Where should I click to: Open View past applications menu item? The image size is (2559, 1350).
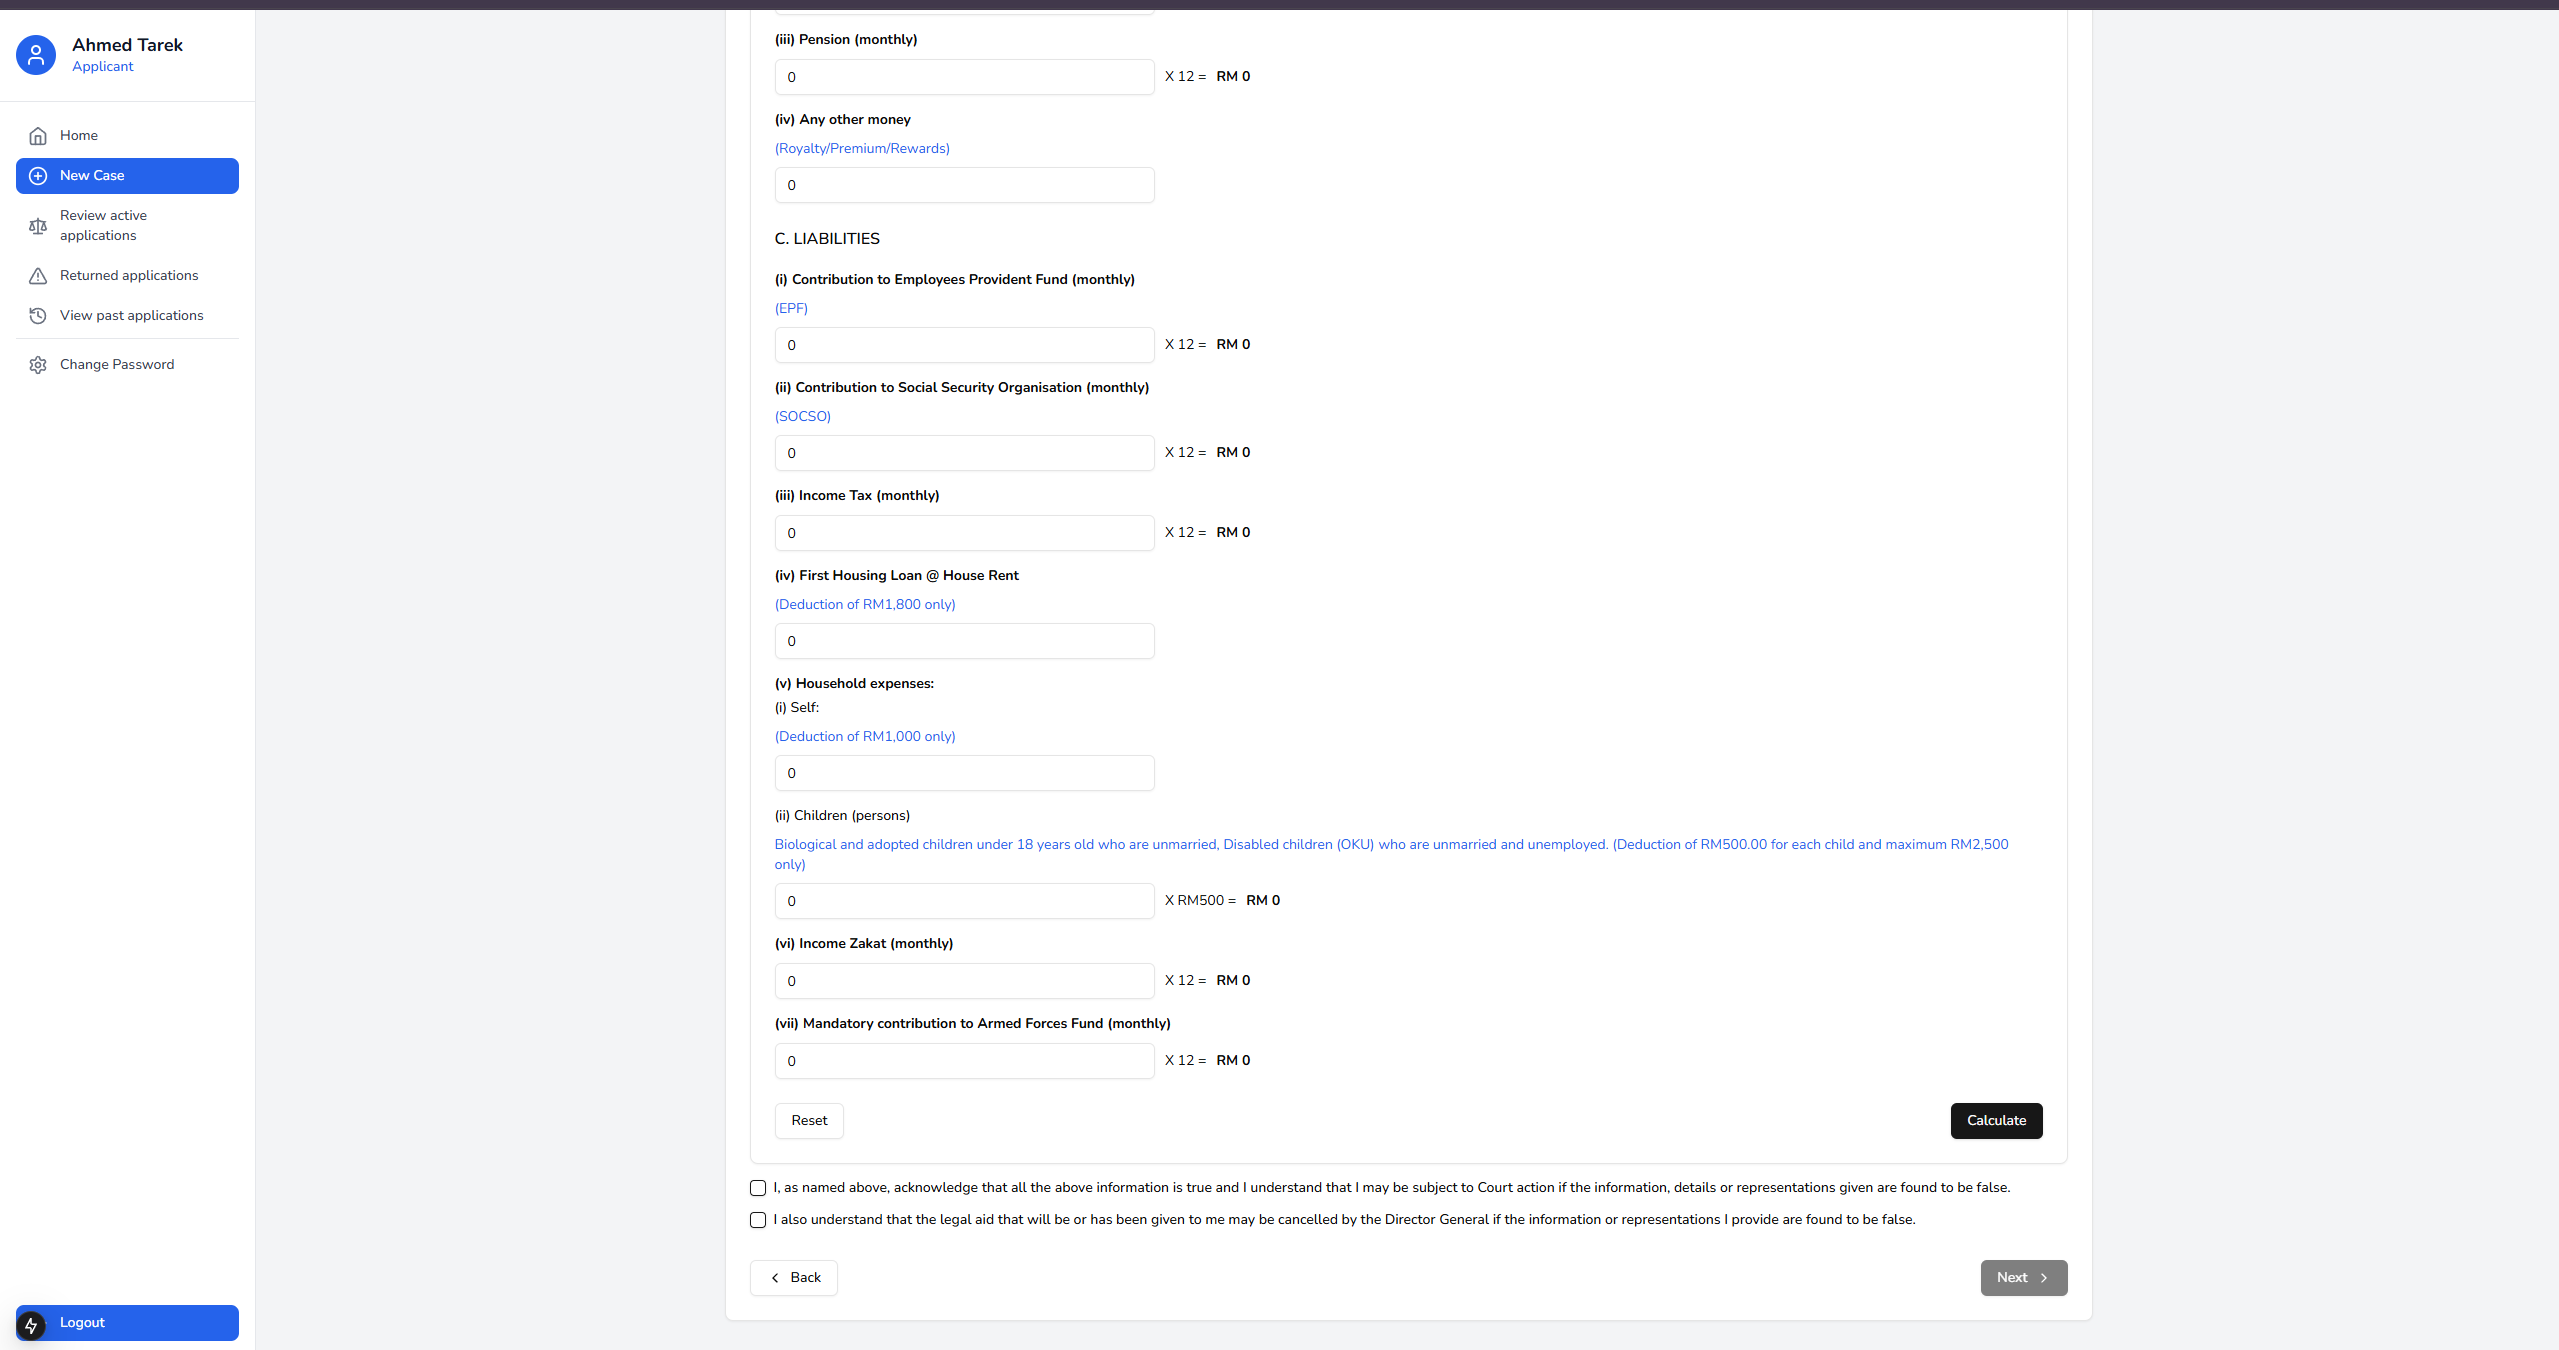(131, 316)
